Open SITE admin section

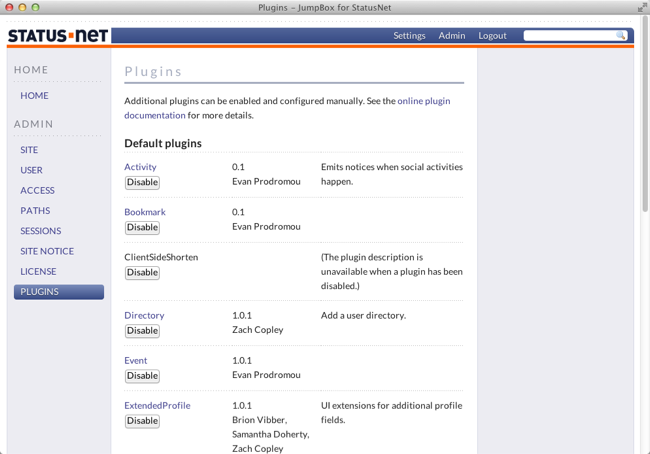pos(29,150)
